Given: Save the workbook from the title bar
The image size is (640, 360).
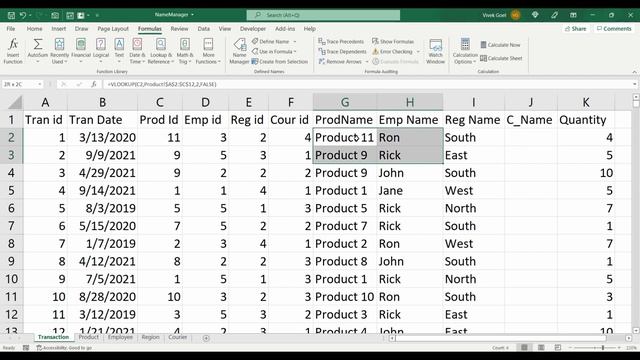Looking at the screenshot, I should pos(11,15).
